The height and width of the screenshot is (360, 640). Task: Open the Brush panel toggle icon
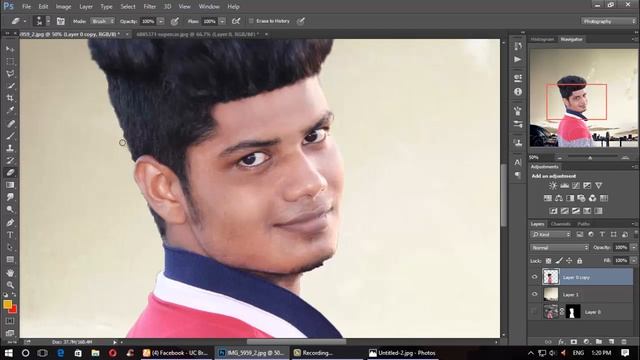[61, 21]
